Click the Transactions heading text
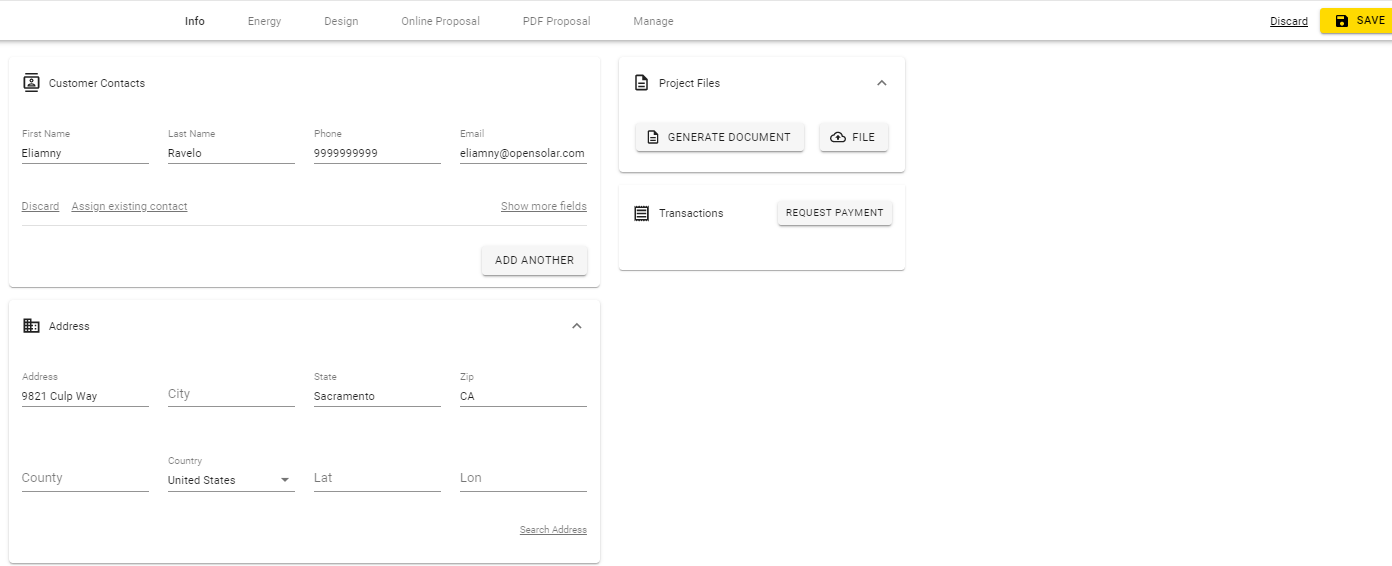Screen dimensions: 1392x566 [691, 213]
